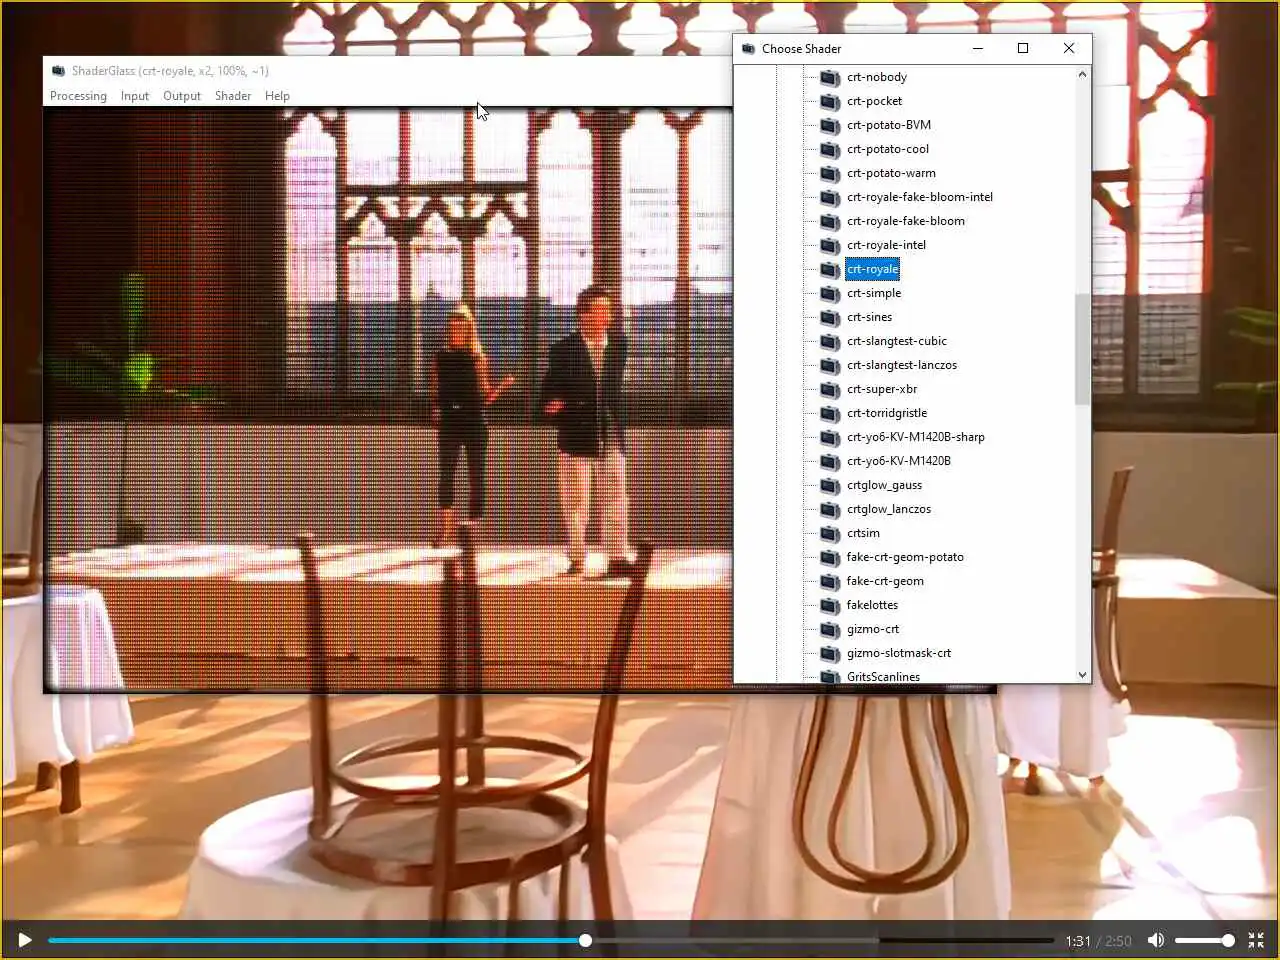Click the icon beside crtglow_lanczos
1280x960 pixels.
click(x=830, y=509)
